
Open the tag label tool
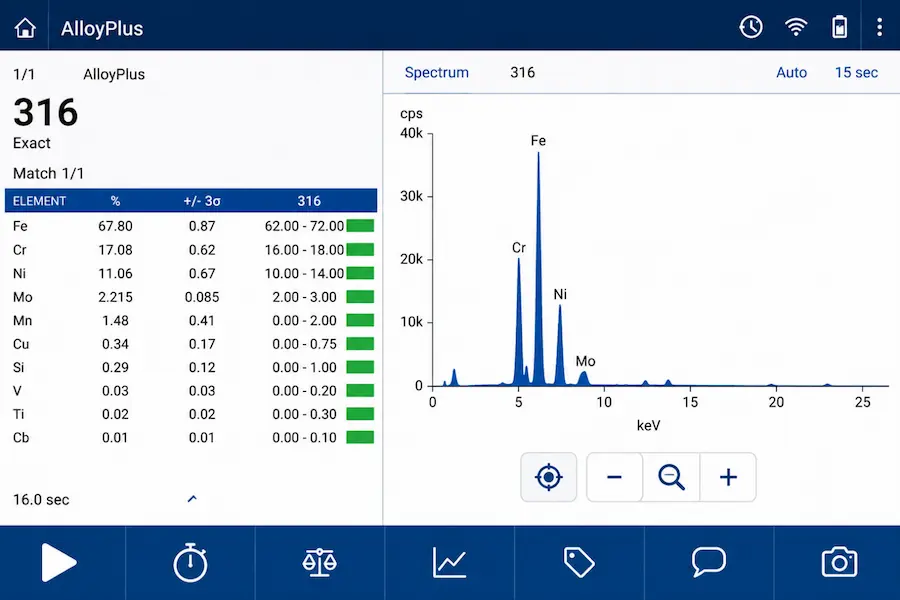pos(579,563)
